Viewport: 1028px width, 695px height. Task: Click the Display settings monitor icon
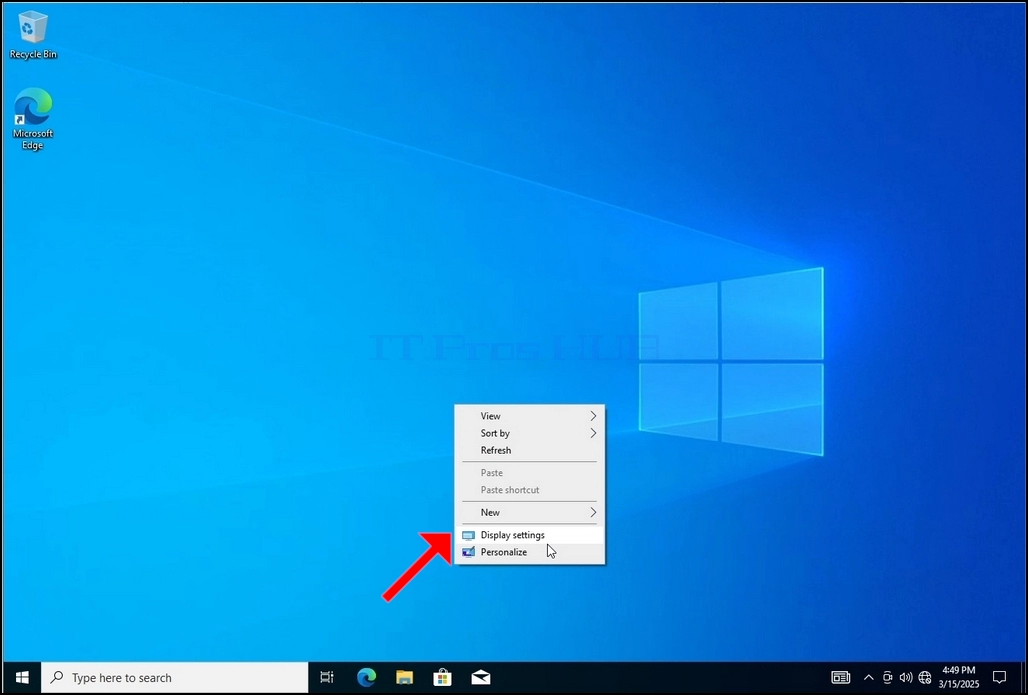click(x=468, y=535)
